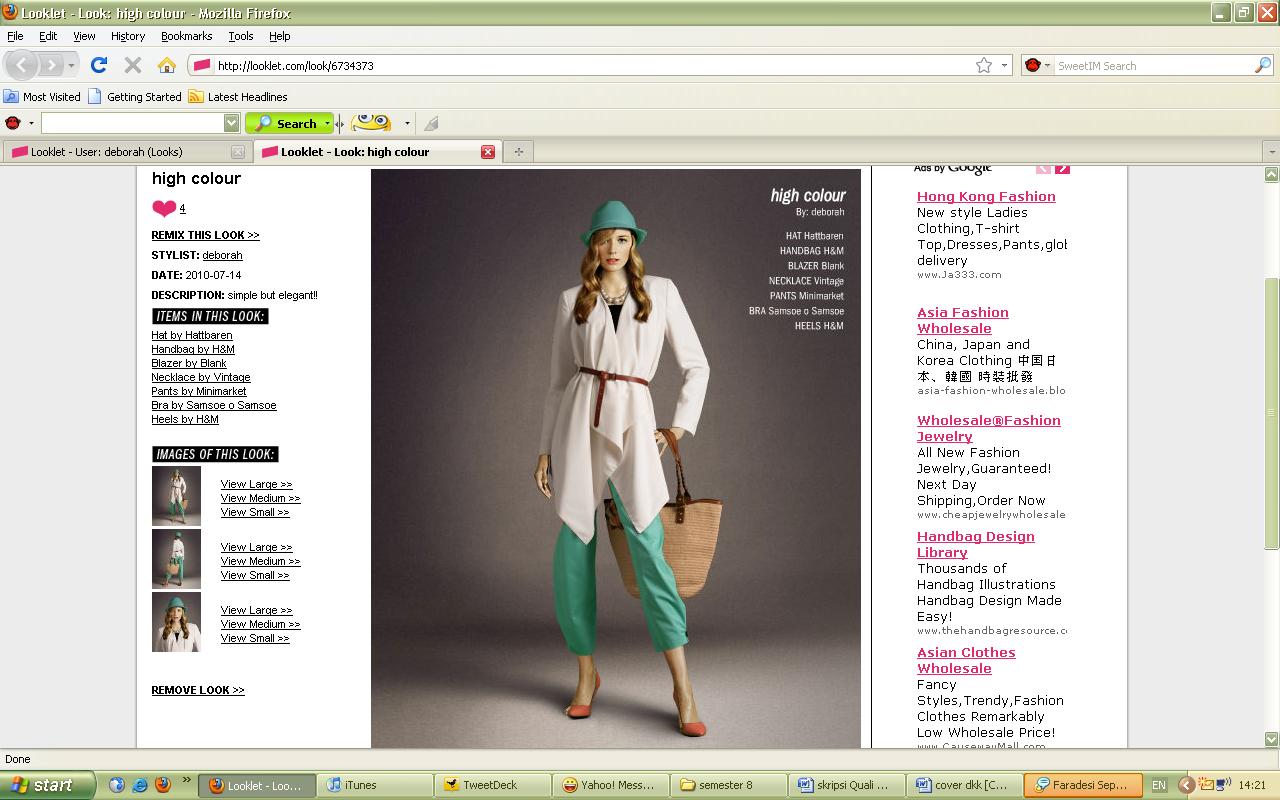Open the list all tabs dropdown
Image resolution: width=1280 pixels, height=800 pixels.
click(x=1271, y=152)
